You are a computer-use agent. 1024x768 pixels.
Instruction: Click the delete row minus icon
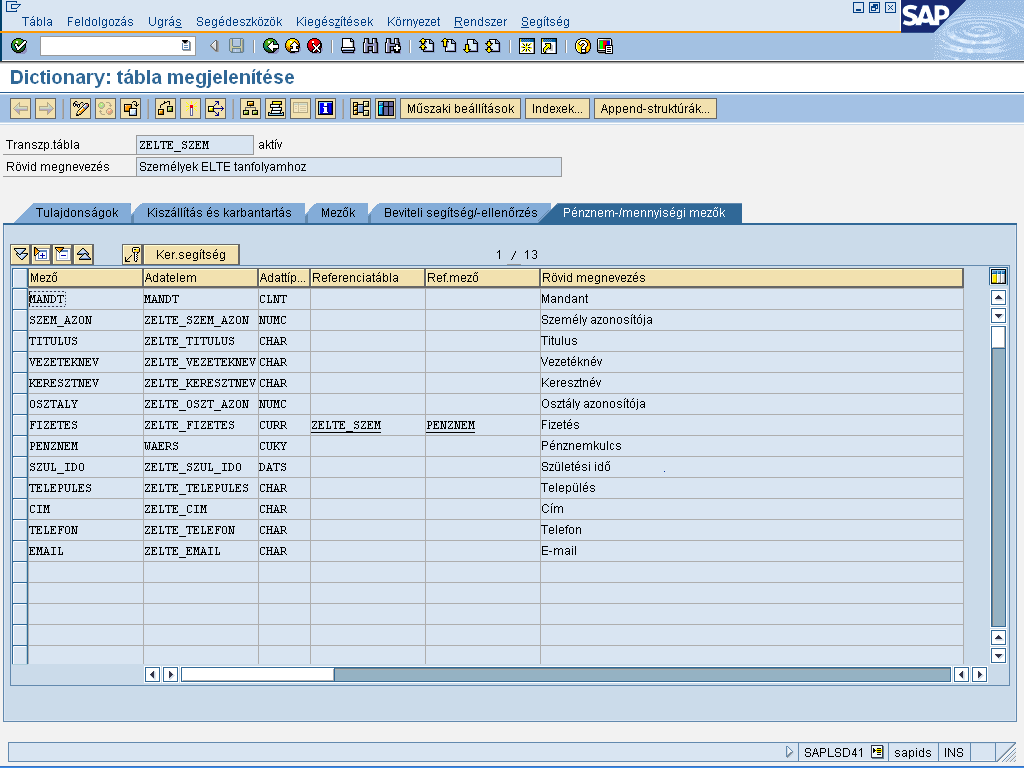63,254
